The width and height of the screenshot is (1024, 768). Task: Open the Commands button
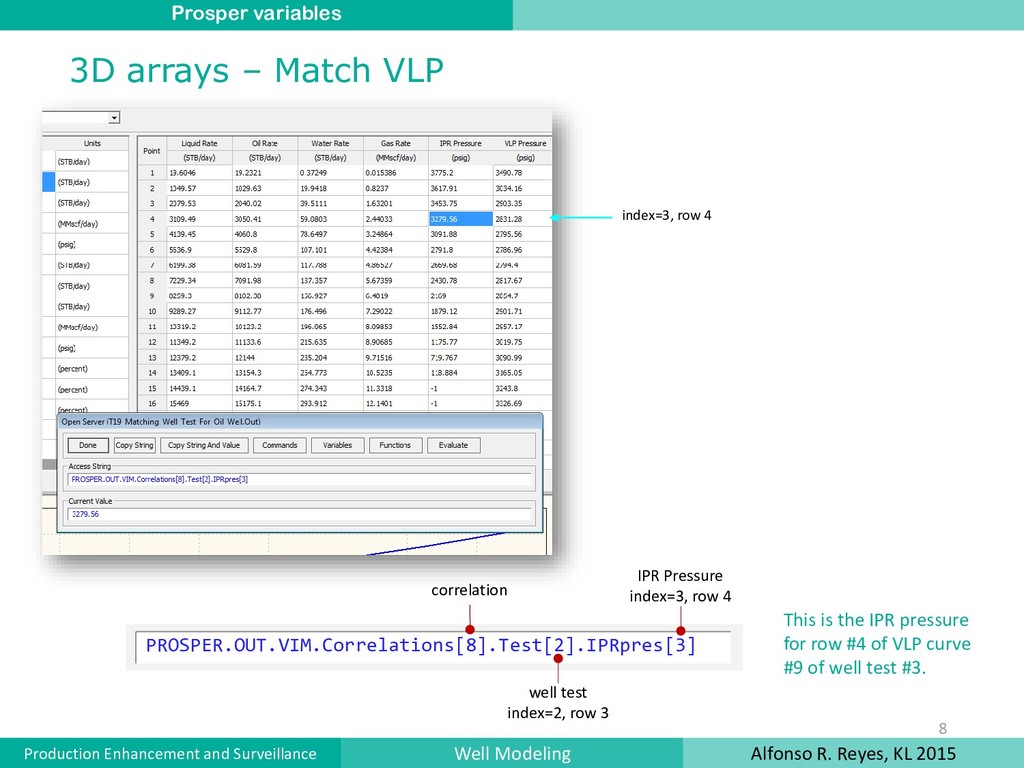pyautogui.click(x=280, y=445)
